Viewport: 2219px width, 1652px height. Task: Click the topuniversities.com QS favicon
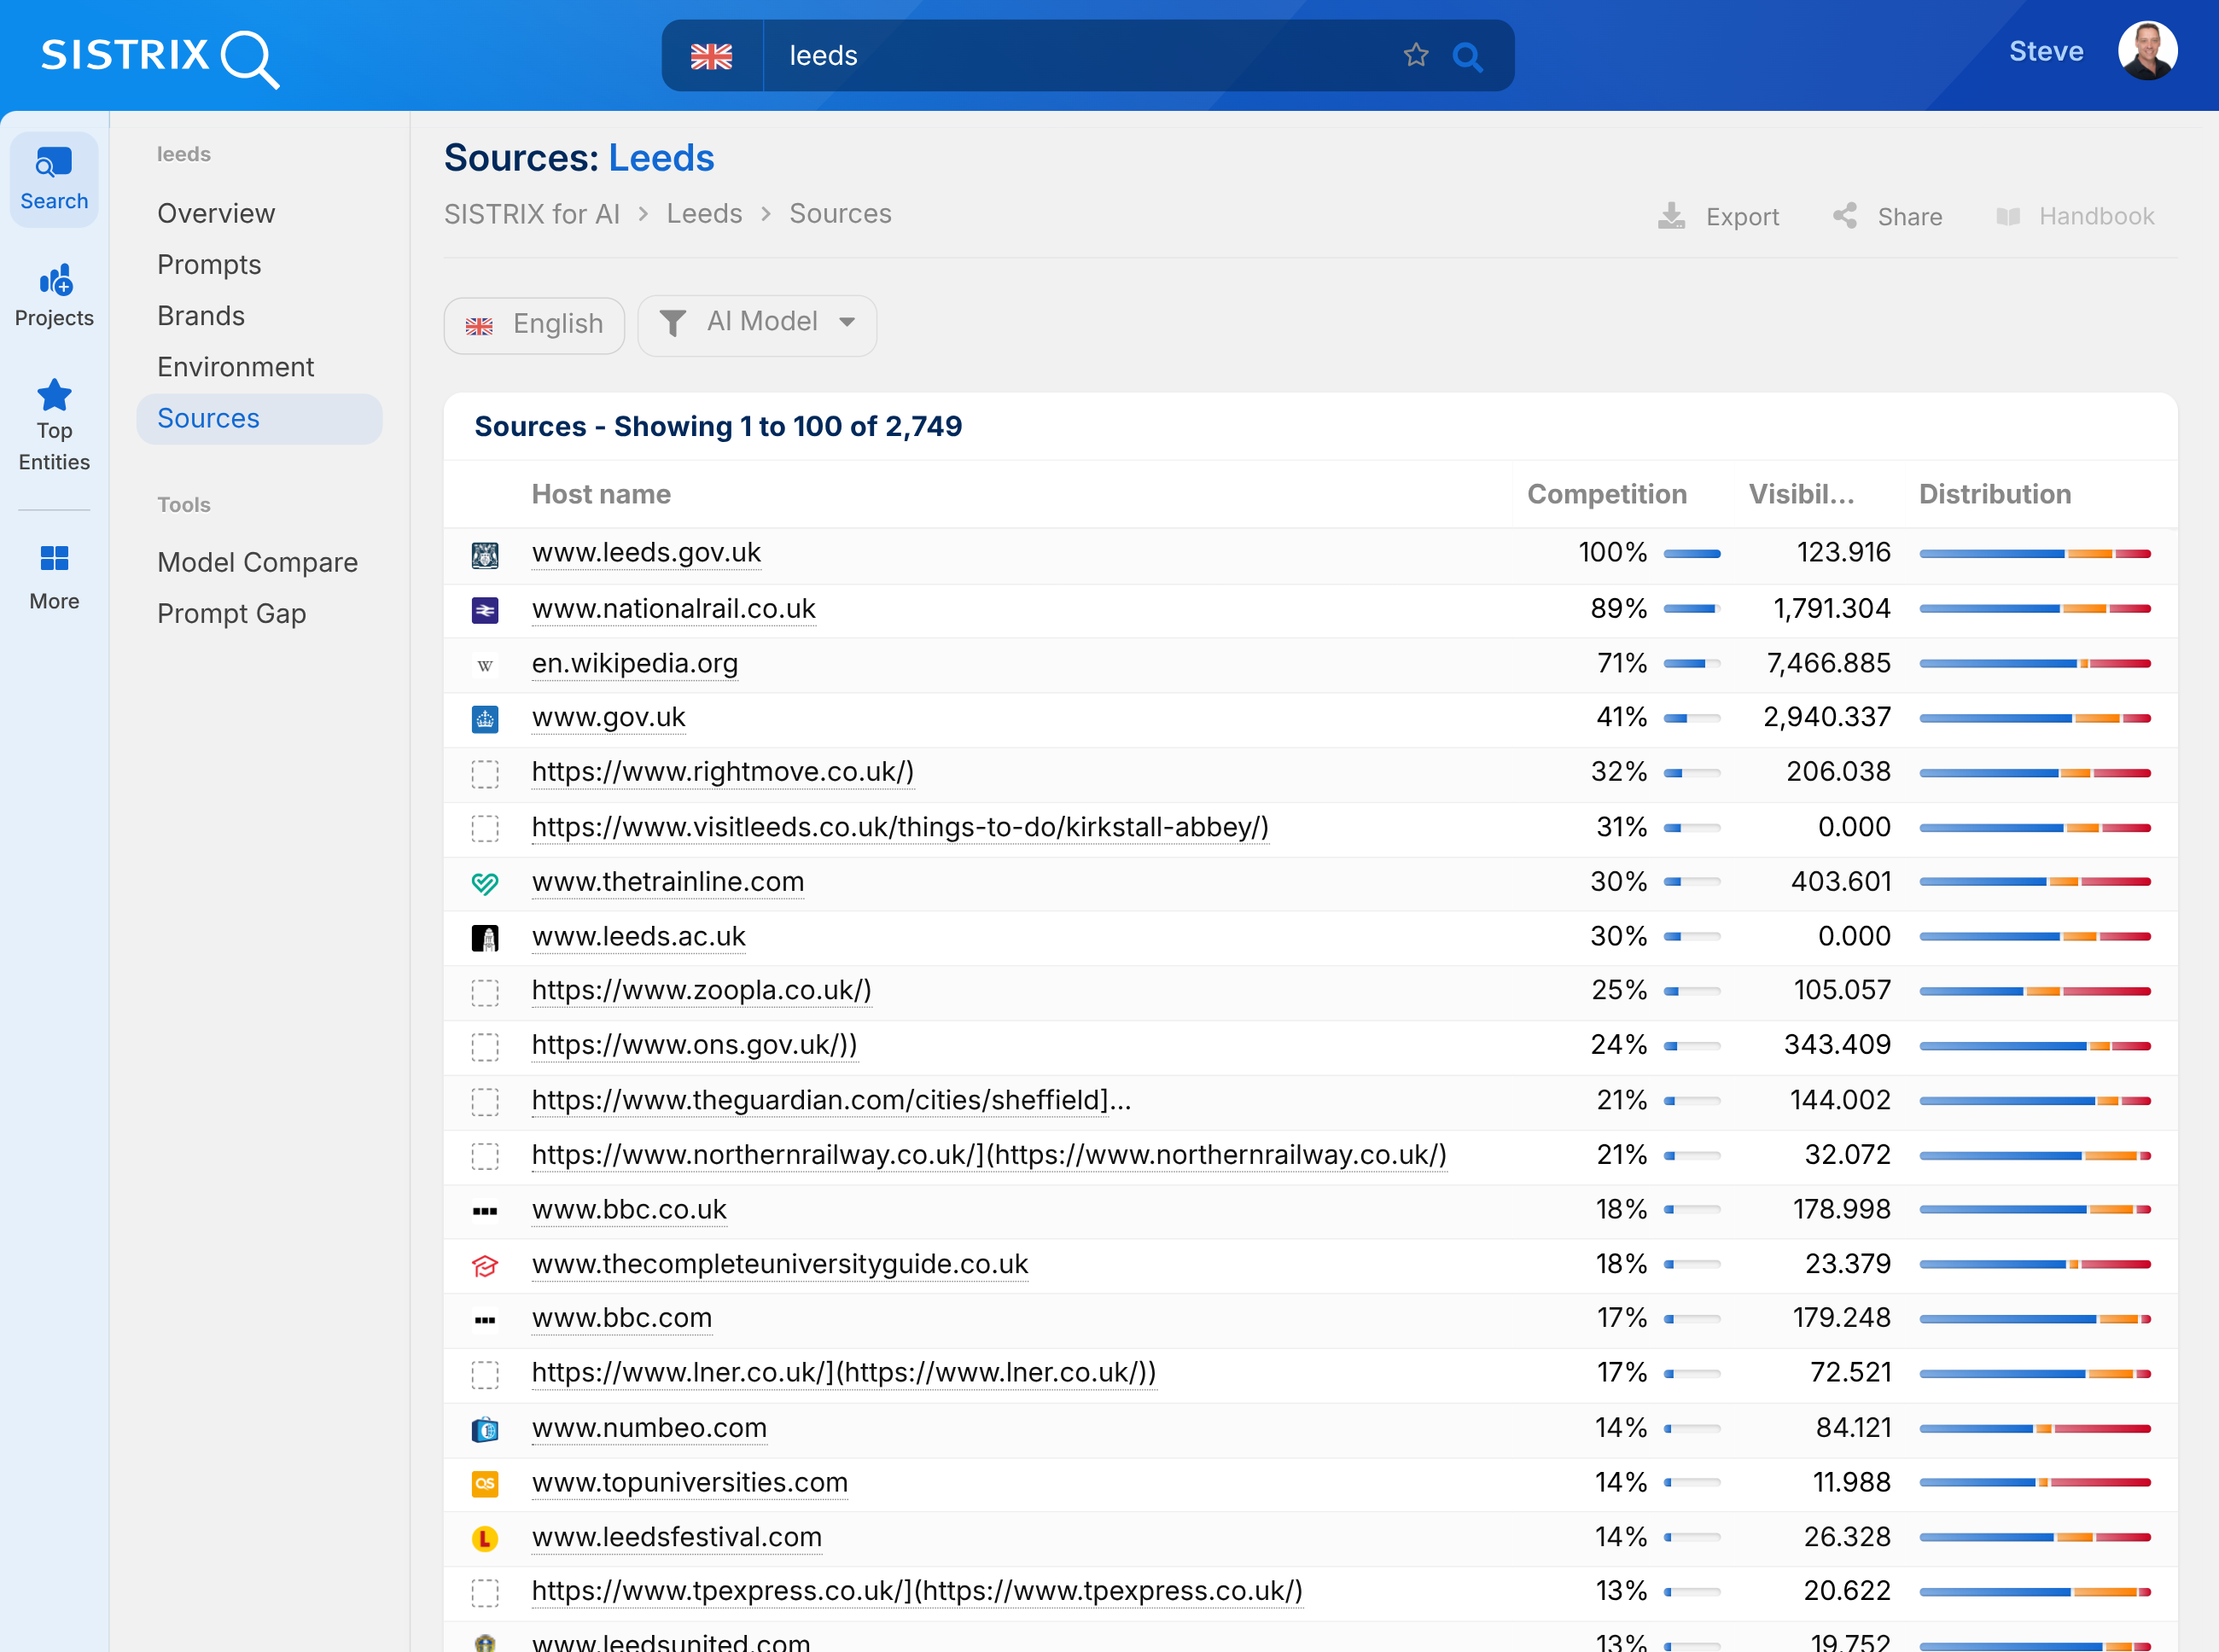click(x=485, y=1484)
